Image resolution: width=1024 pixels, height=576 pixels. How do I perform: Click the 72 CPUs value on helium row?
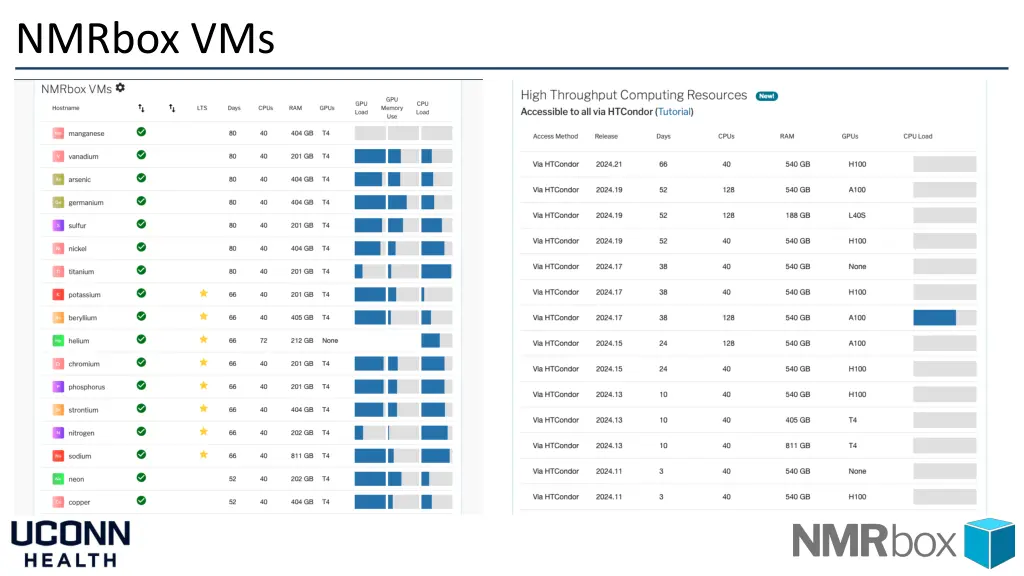coord(264,341)
